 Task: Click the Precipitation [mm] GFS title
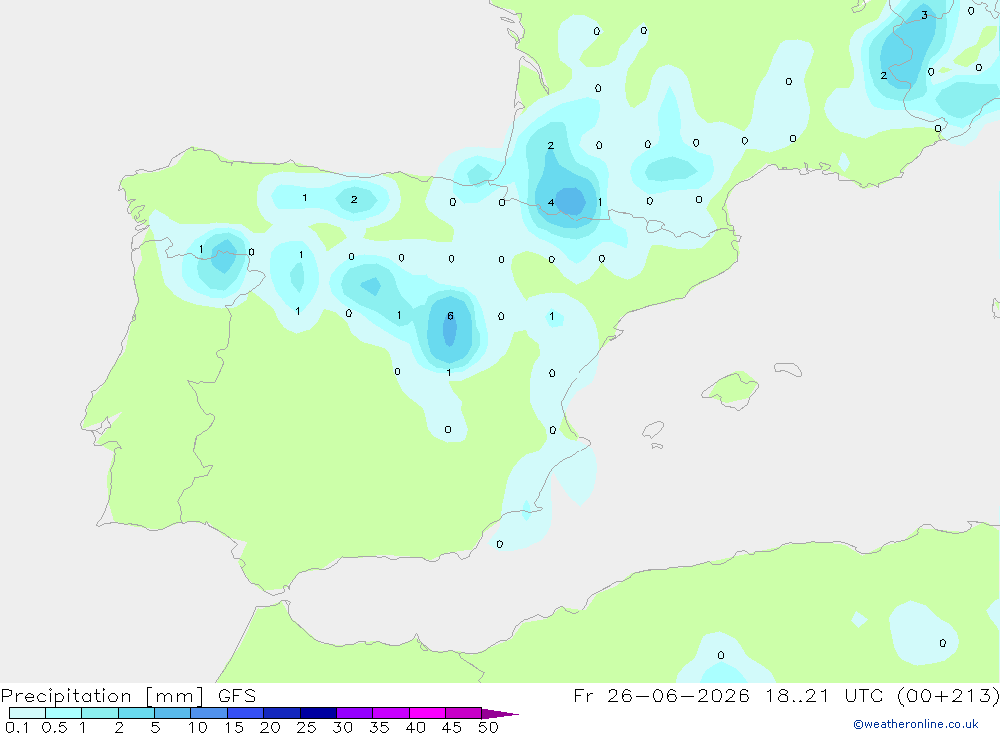pyautogui.click(x=128, y=696)
